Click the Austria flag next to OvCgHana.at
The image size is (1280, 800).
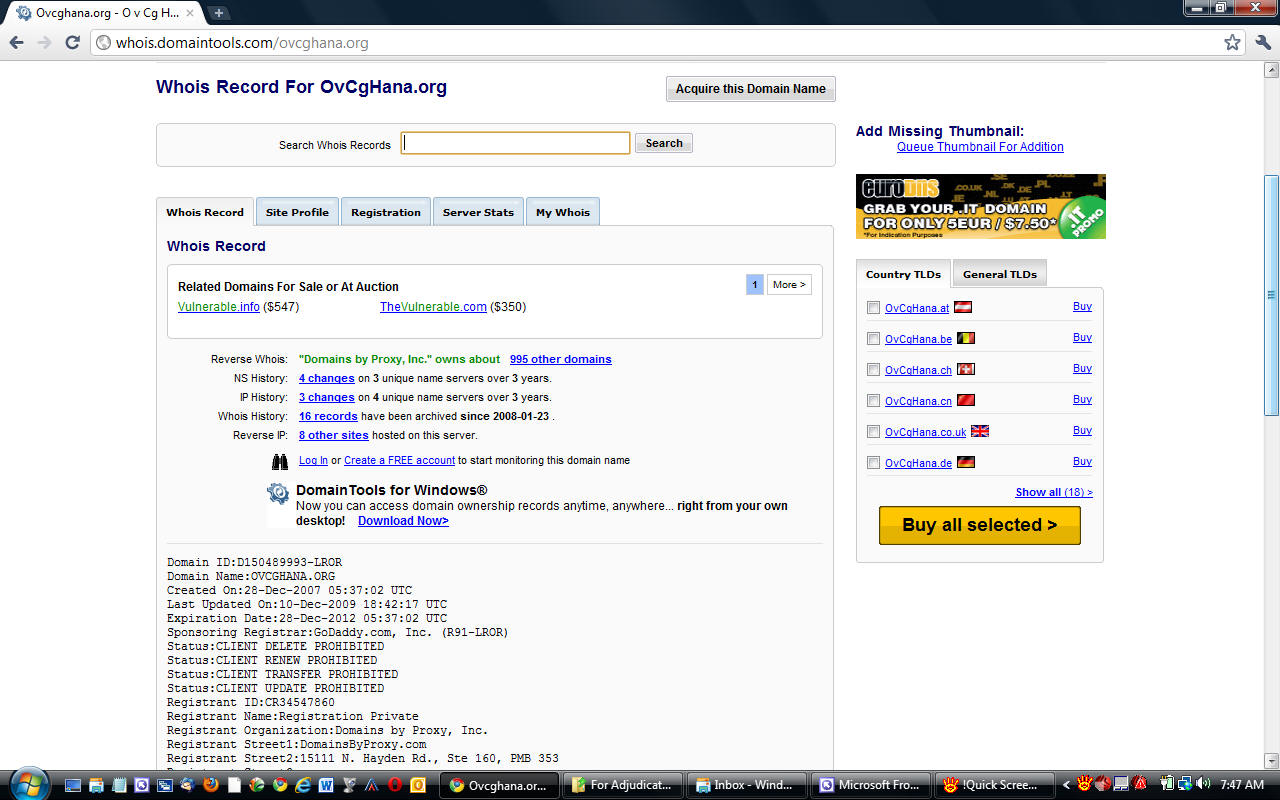click(x=963, y=307)
